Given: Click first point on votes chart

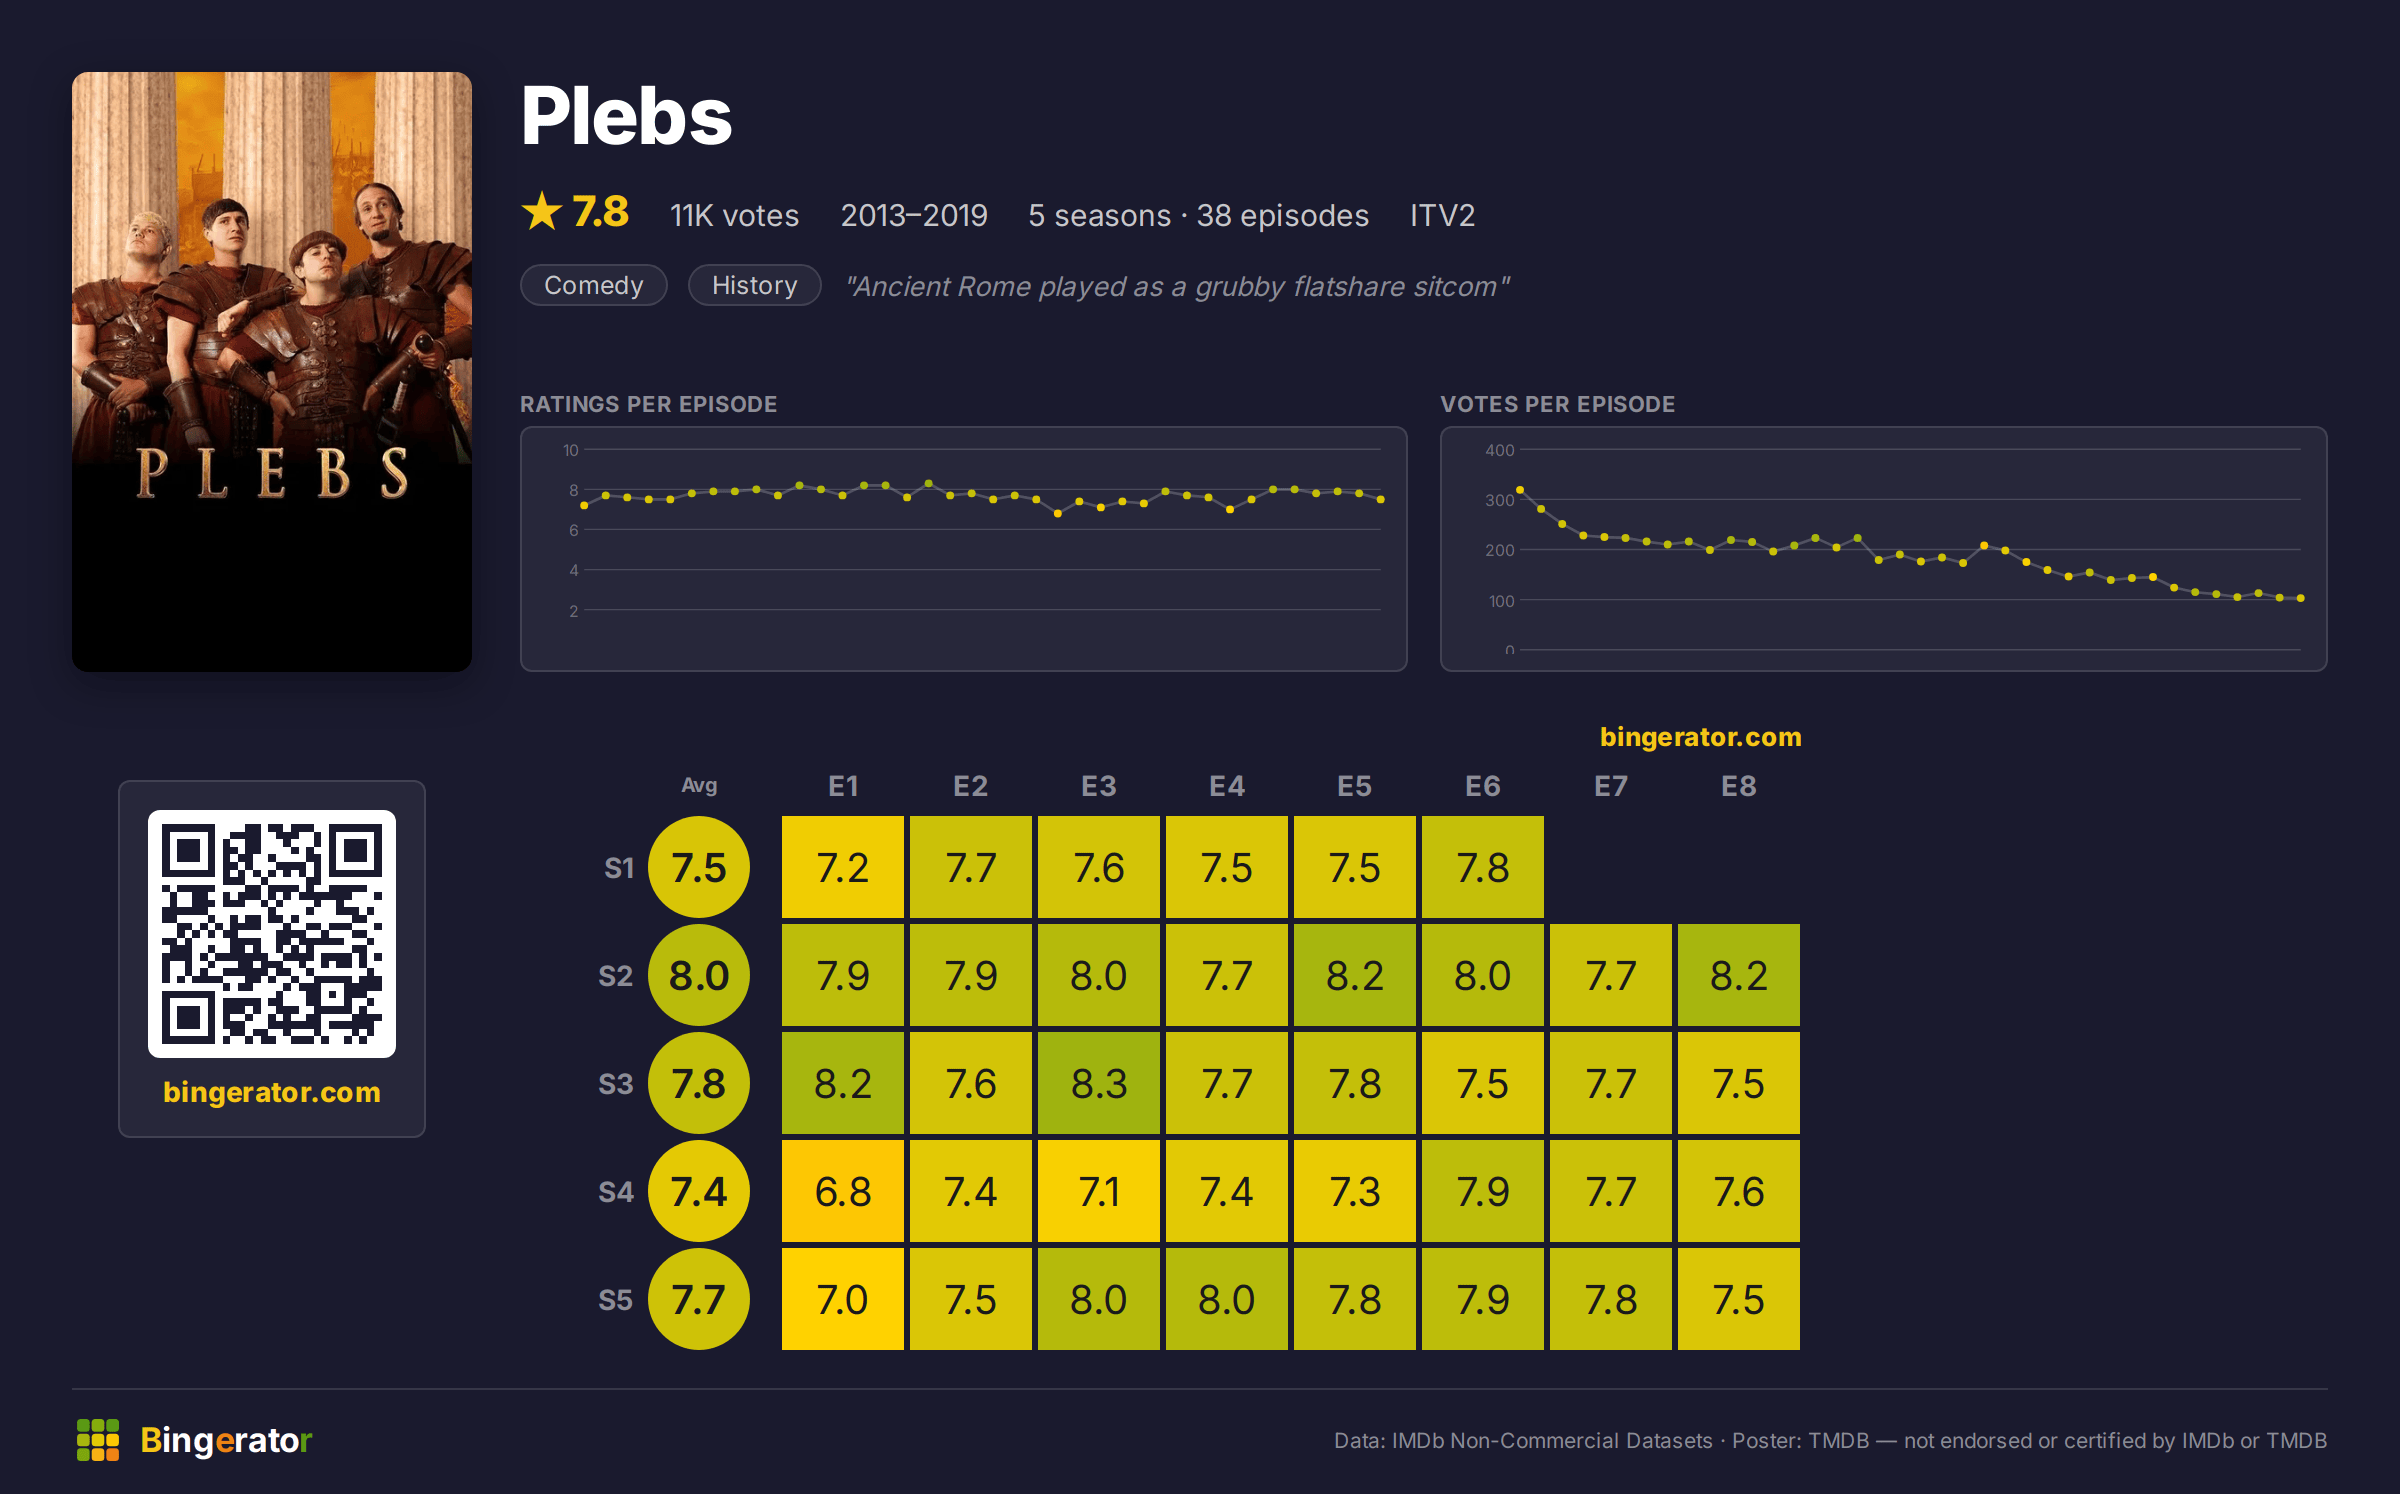Looking at the screenshot, I should pyautogui.click(x=1520, y=490).
